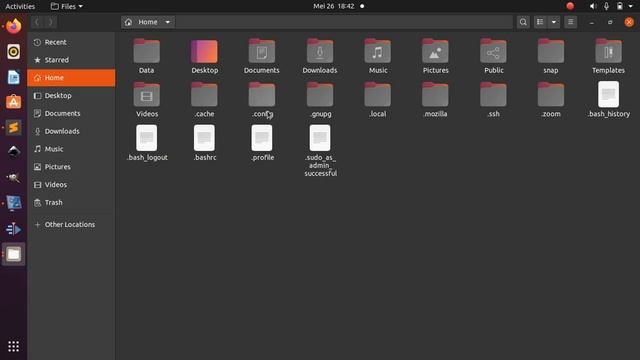This screenshot has width=640, height=360.
Task: Open Desktop in the sidebar
Action: coord(71,96)
